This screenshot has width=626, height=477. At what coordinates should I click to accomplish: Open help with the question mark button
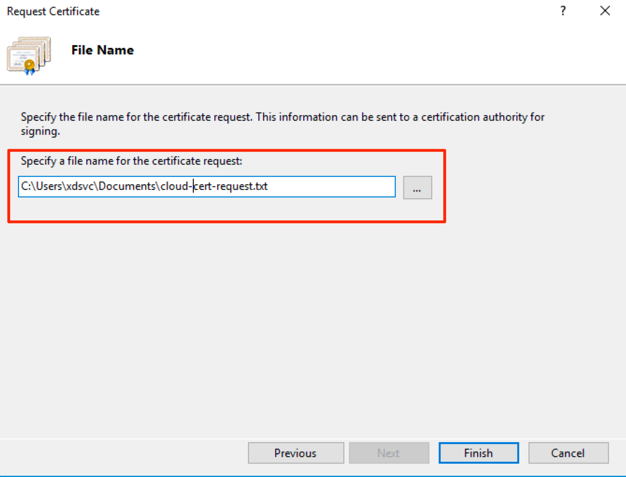point(564,11)
